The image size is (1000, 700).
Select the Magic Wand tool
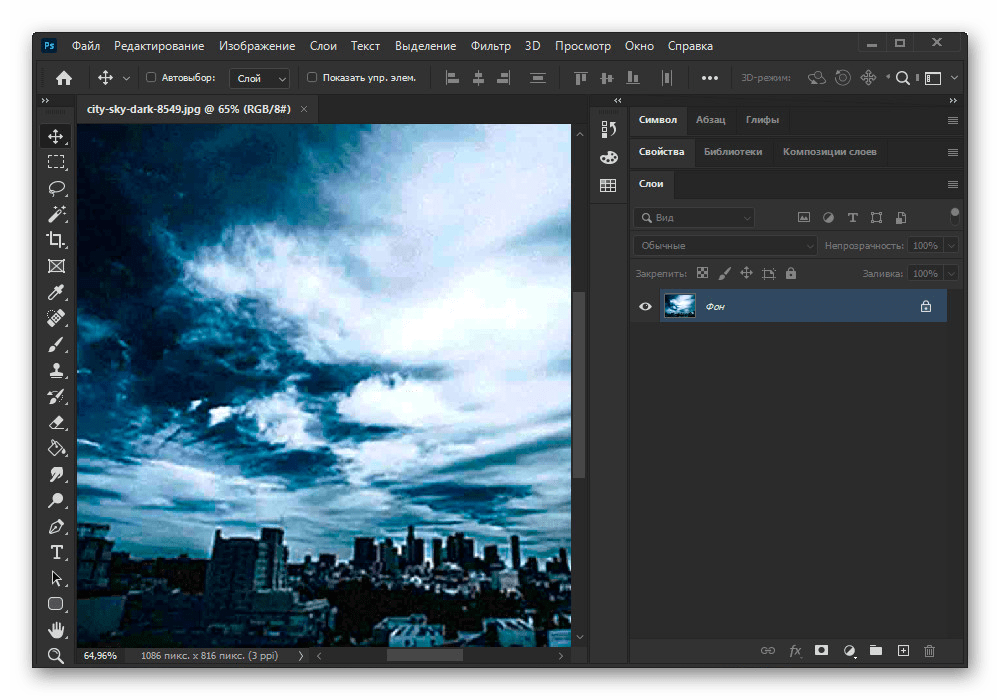(56, 214)
